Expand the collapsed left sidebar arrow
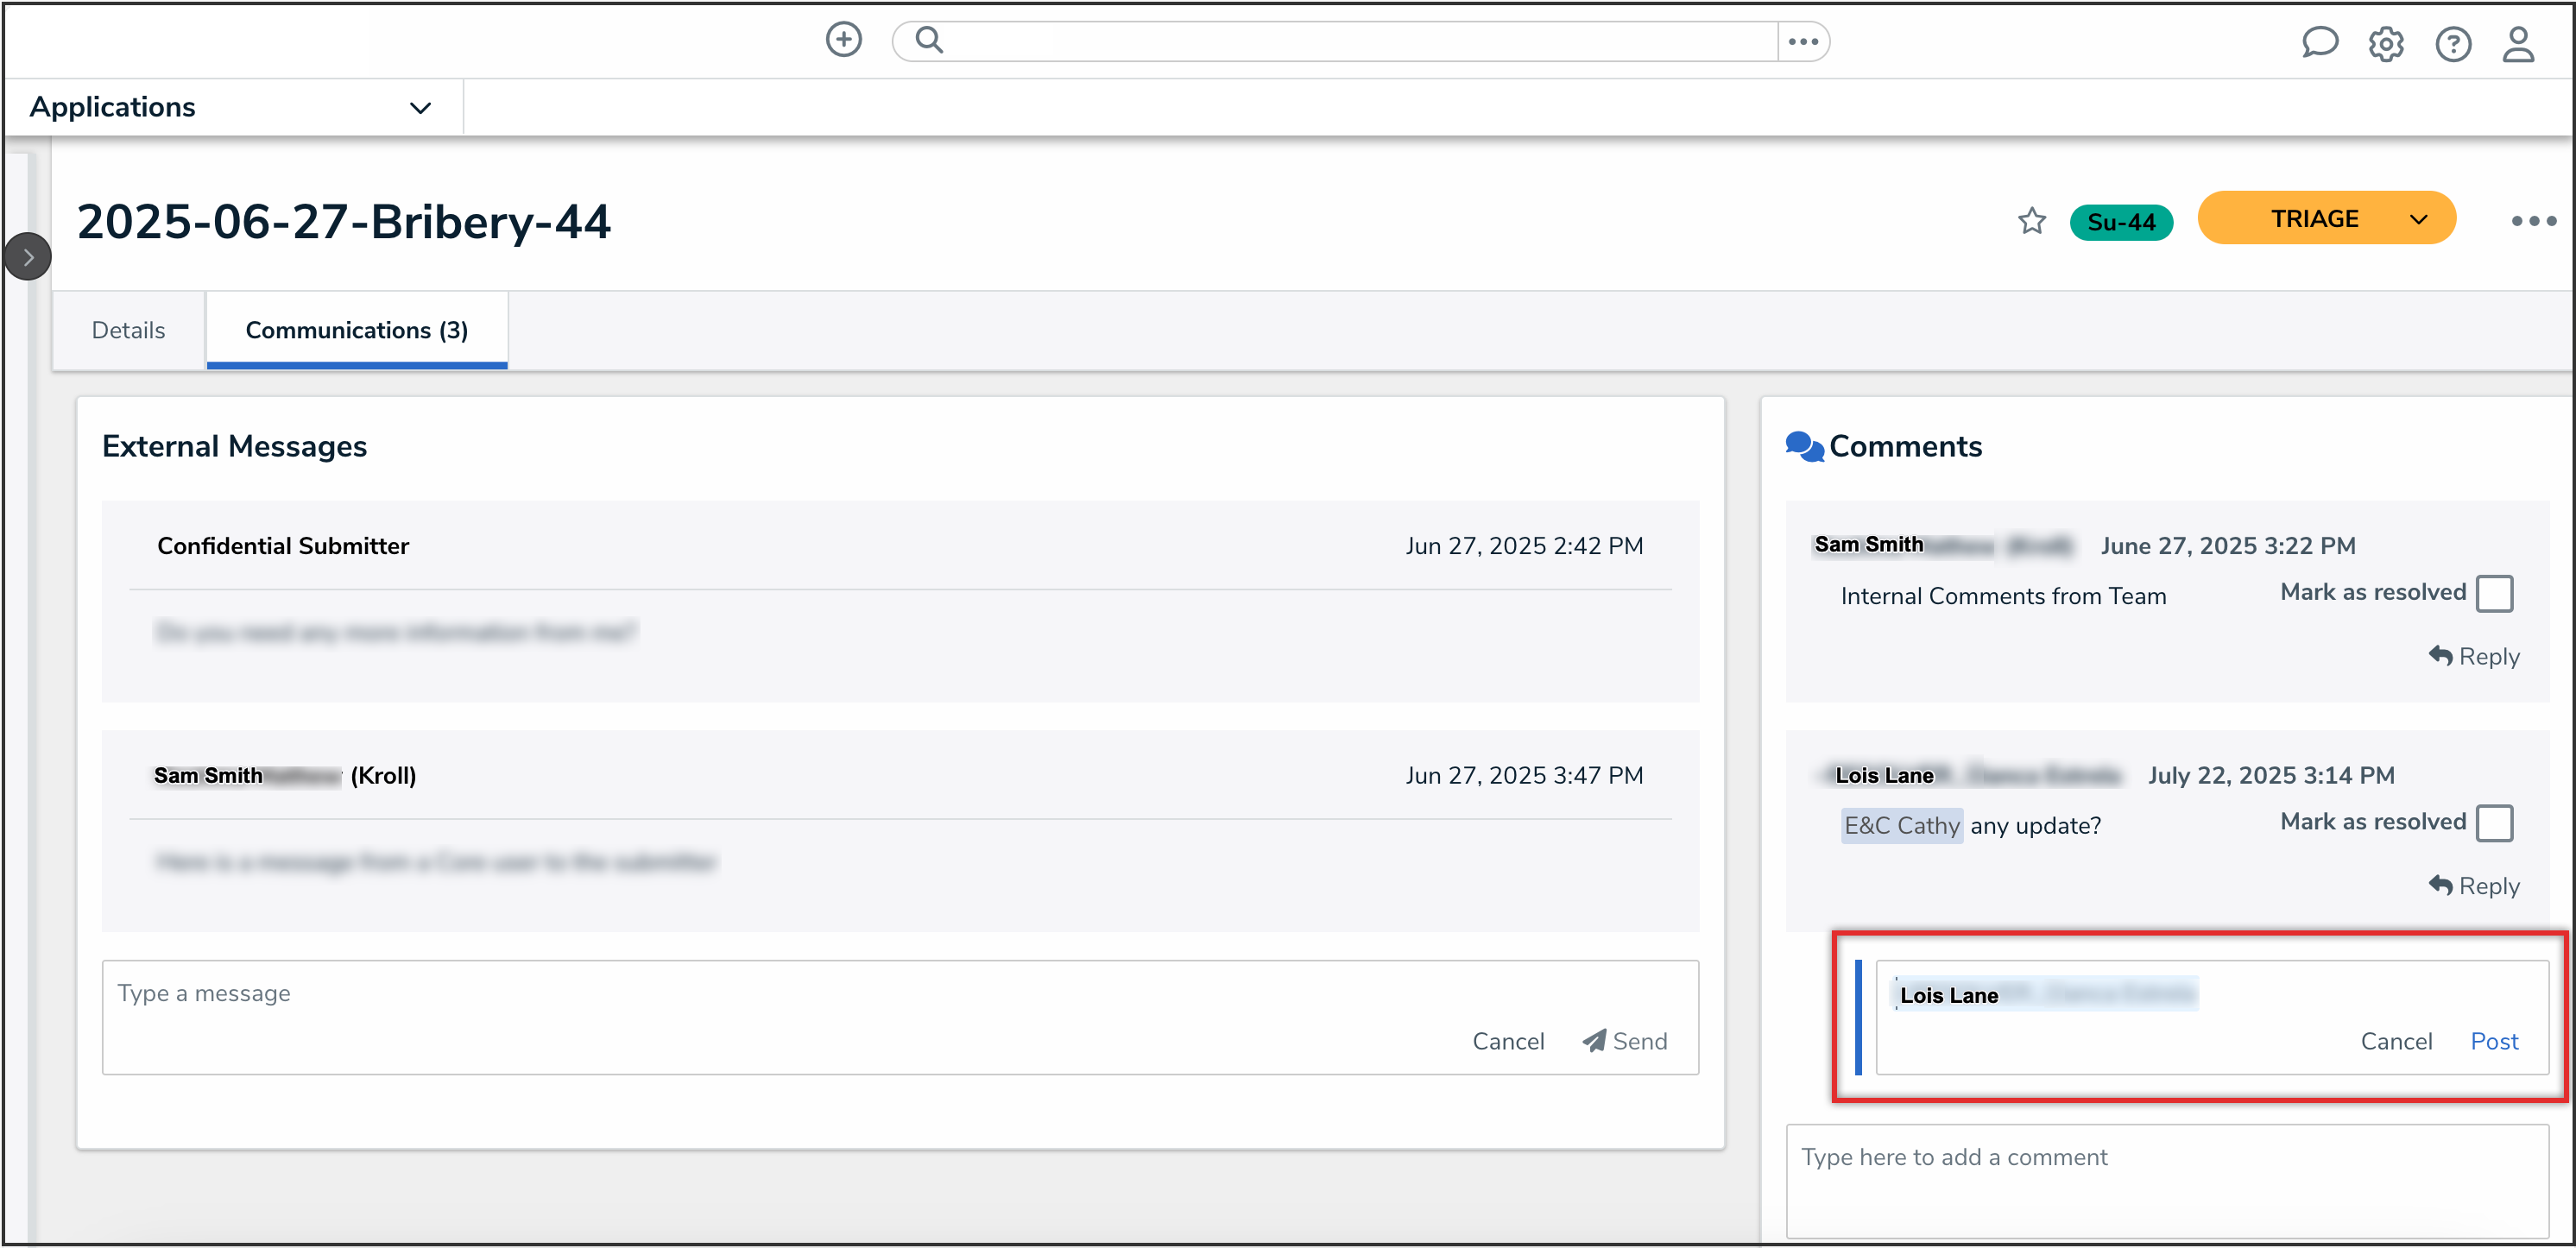The image size is (2576, 1248). tap(28, 257)
